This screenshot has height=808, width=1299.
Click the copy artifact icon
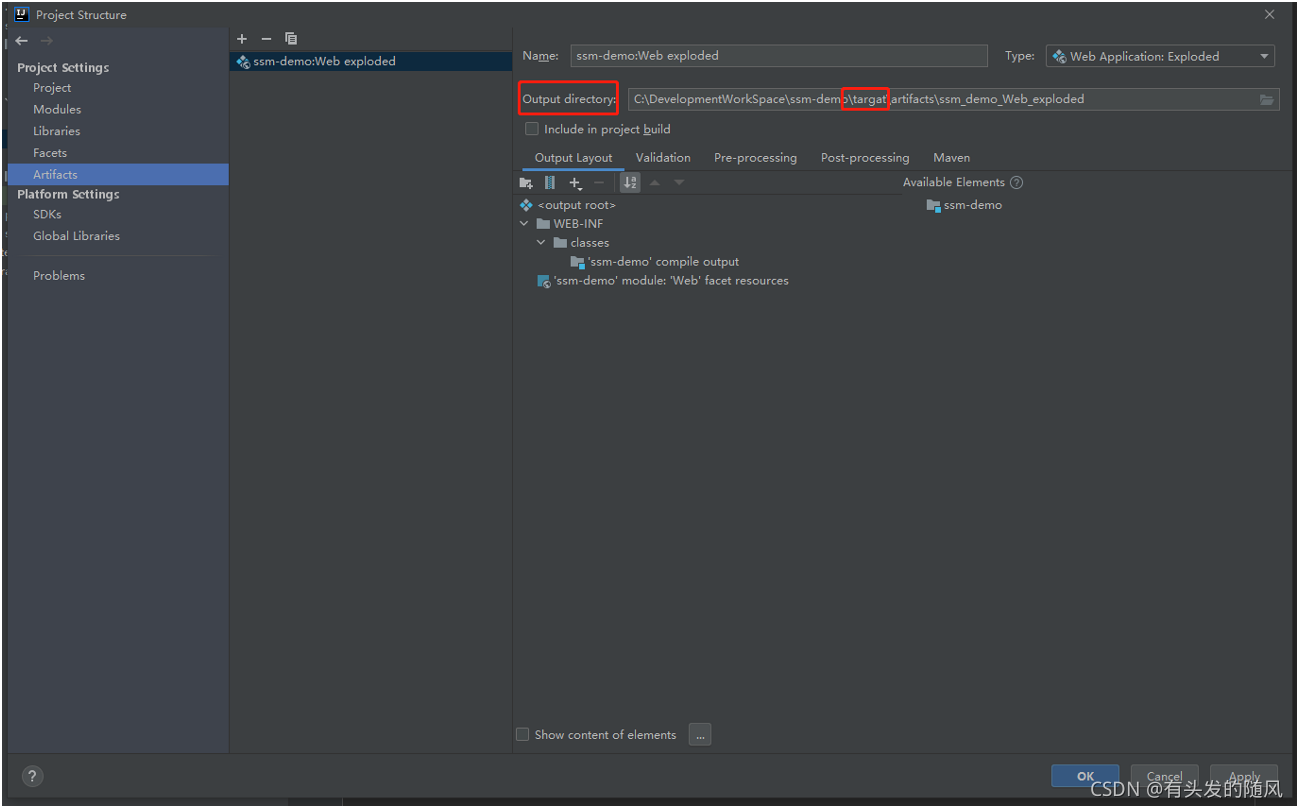291,39
